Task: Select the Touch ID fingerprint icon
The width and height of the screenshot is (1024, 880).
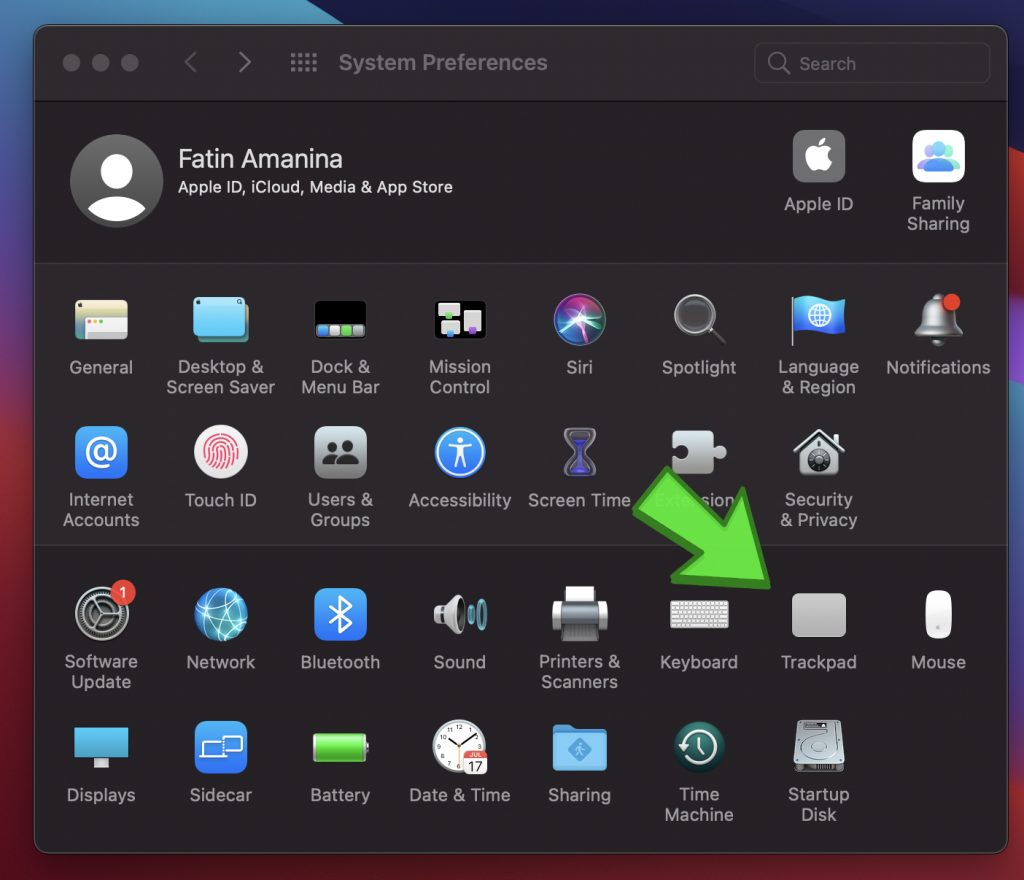Action: point(220,453)
